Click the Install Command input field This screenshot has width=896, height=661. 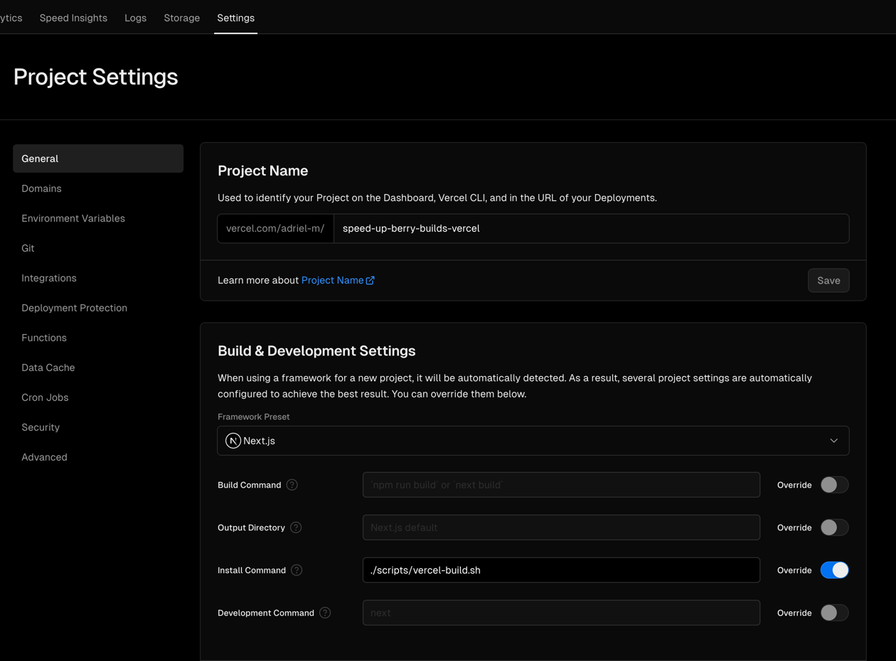(561, 570)
